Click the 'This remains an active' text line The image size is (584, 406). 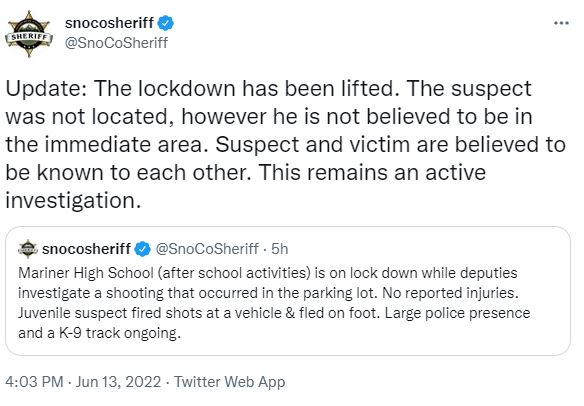[x=372, y=172]
